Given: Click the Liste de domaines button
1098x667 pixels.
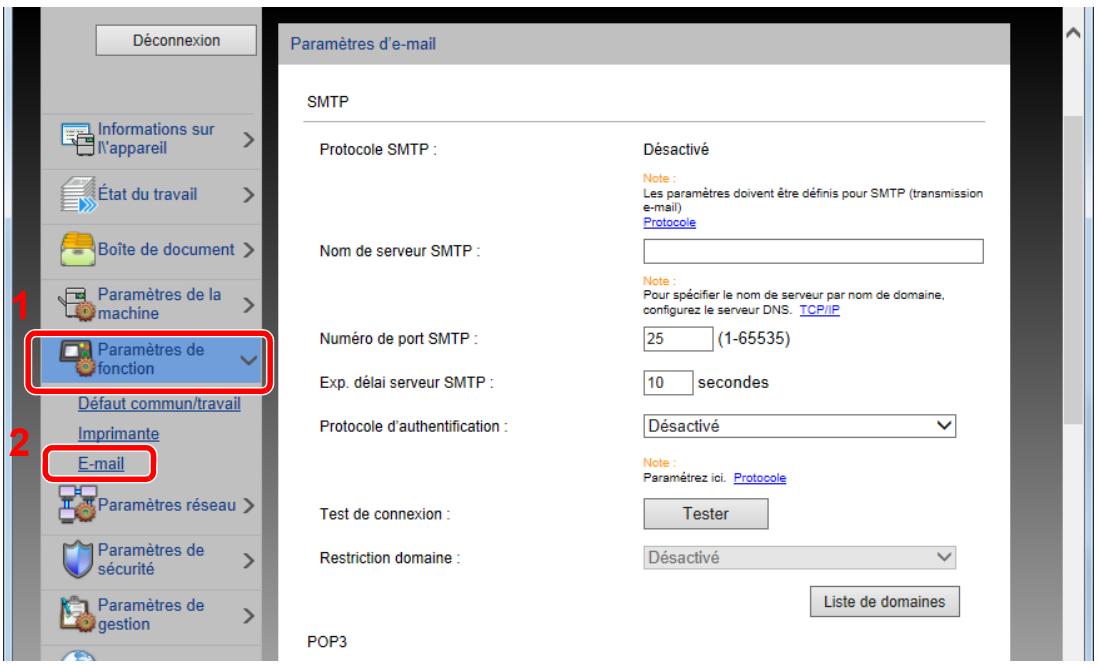Looking at the screenshot, I should pyautogui.click(x=877, y=602).
